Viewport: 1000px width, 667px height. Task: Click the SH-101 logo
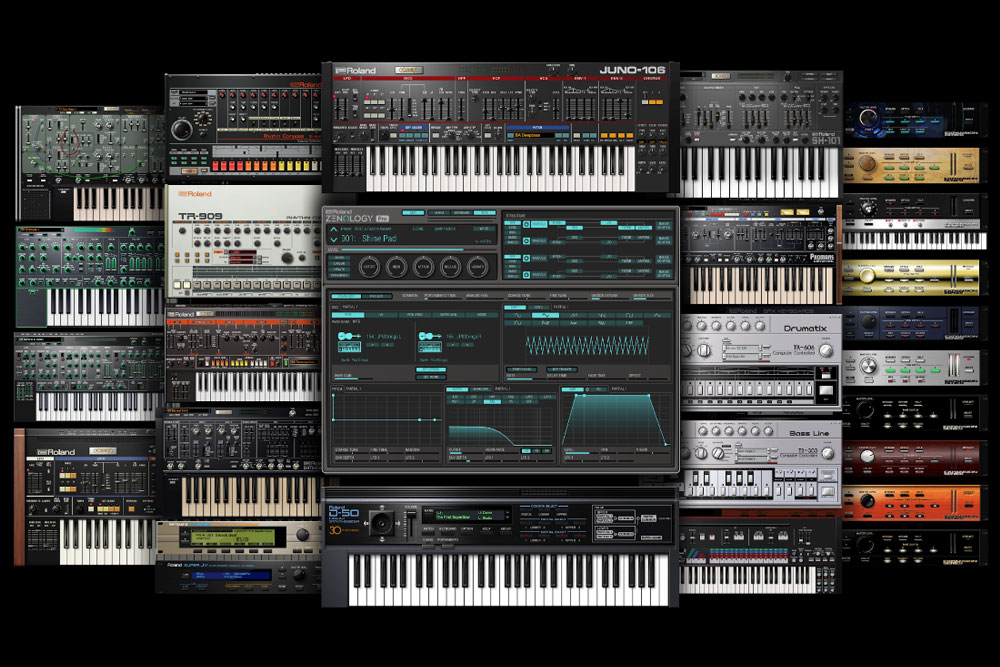[826, 140]
